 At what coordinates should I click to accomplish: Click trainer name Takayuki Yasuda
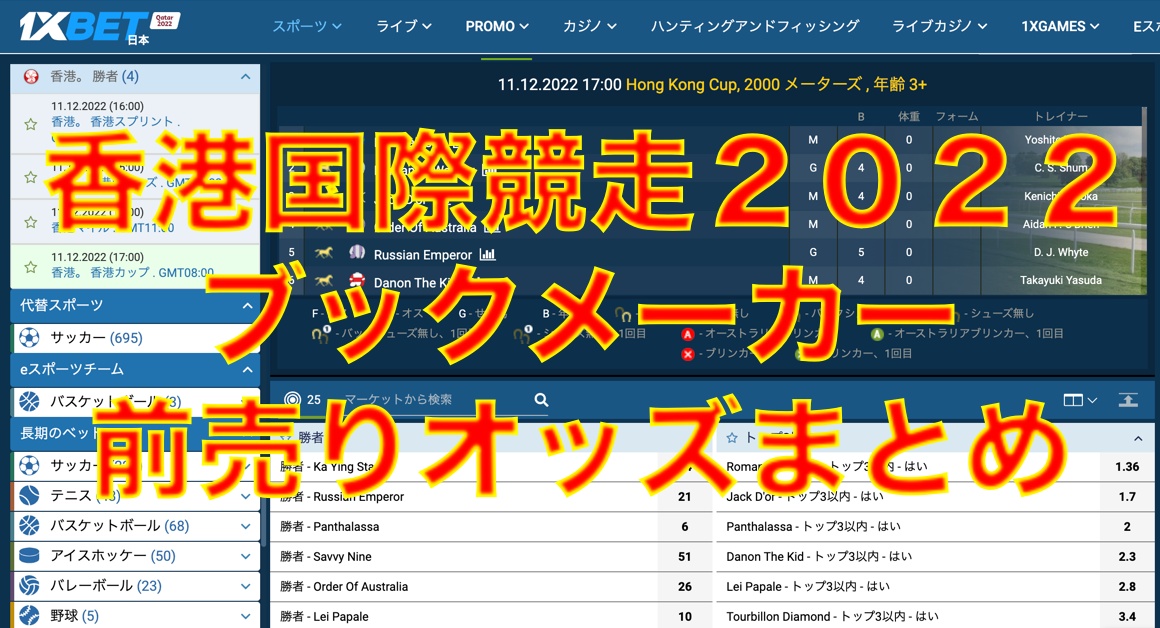(x=1061, y=280)
